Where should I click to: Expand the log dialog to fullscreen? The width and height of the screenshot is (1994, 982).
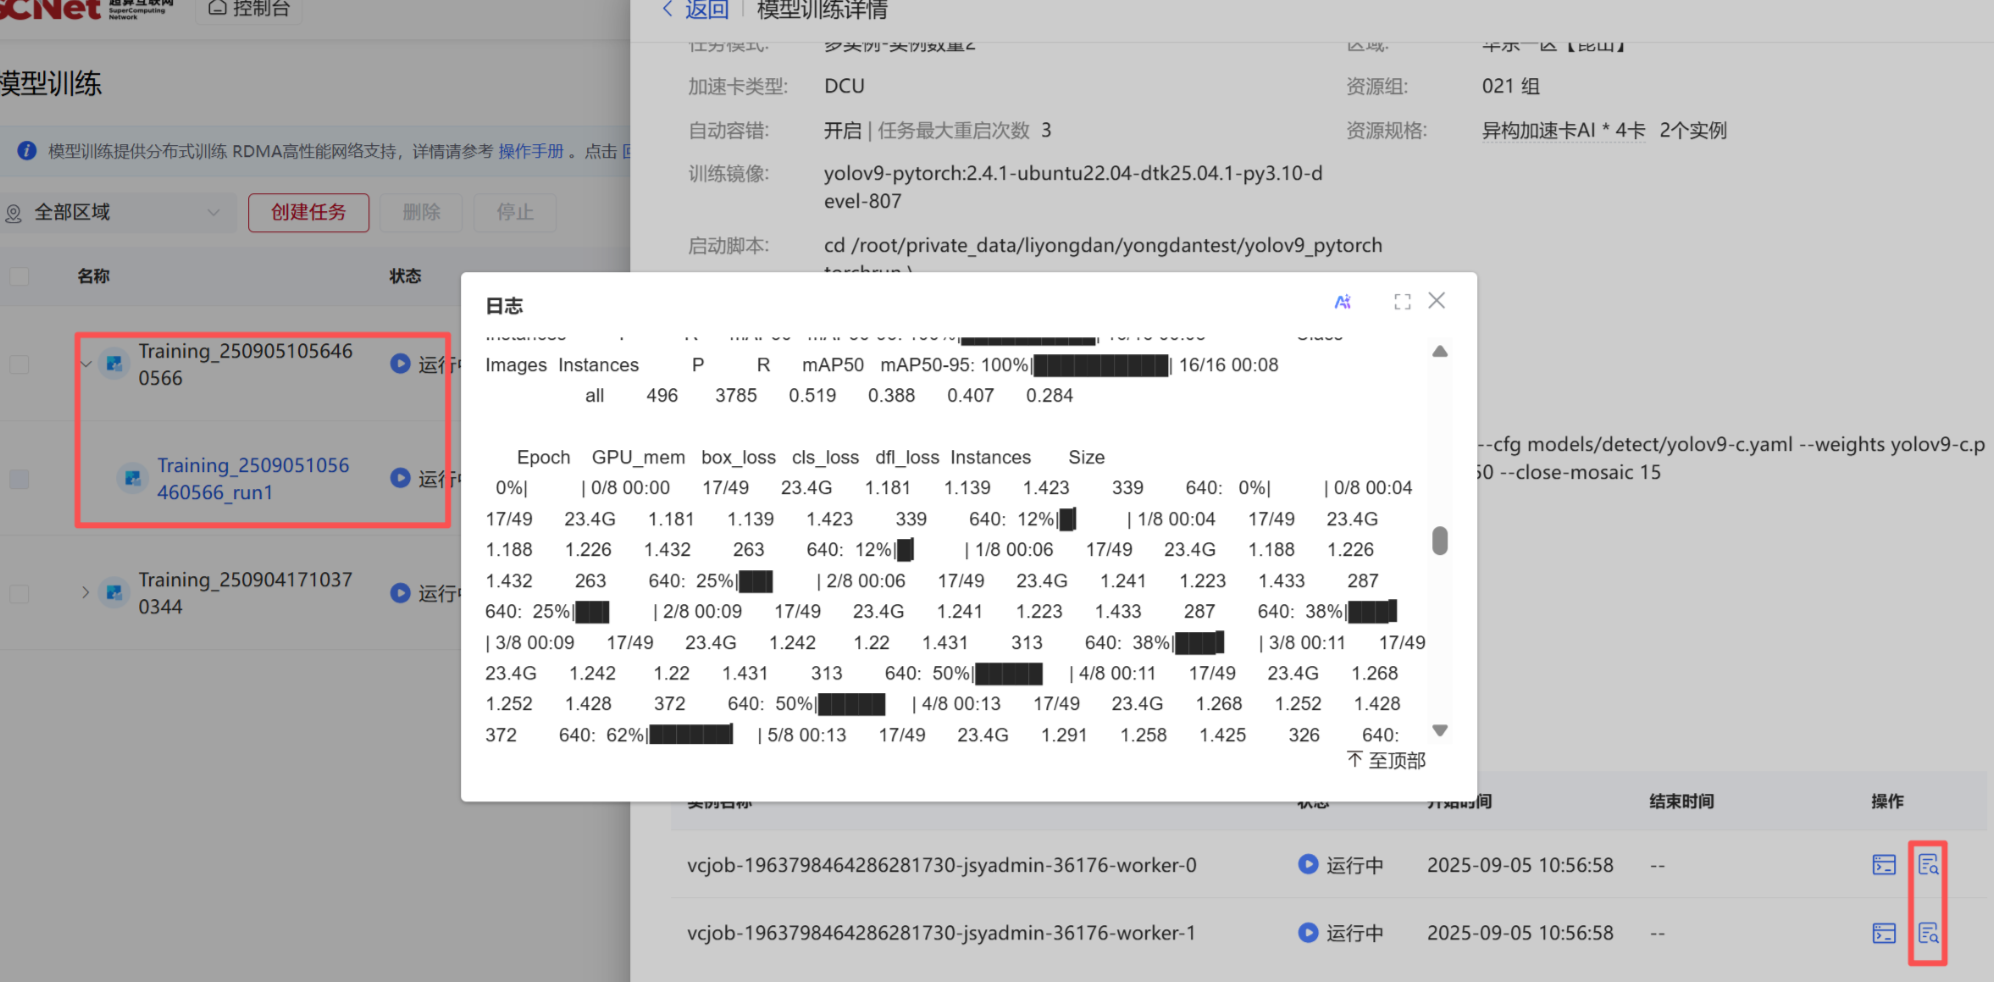pyautogui.click(x=1402, y=302)
